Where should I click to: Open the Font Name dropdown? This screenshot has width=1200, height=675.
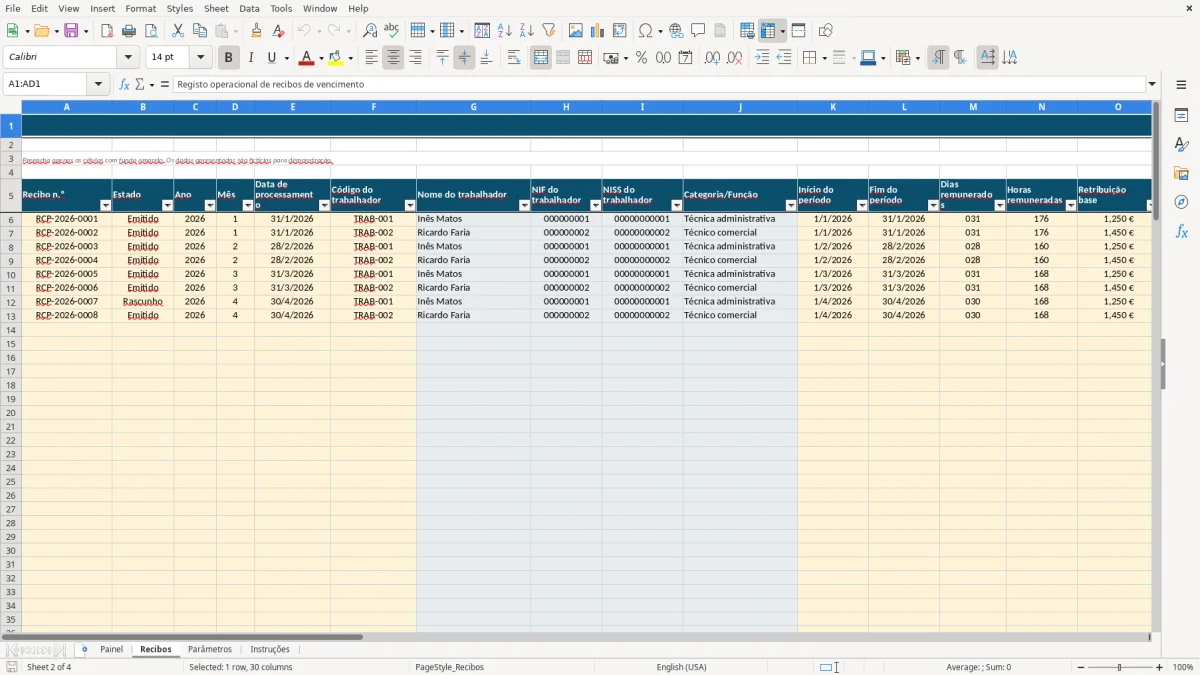[x=128, y=58]
